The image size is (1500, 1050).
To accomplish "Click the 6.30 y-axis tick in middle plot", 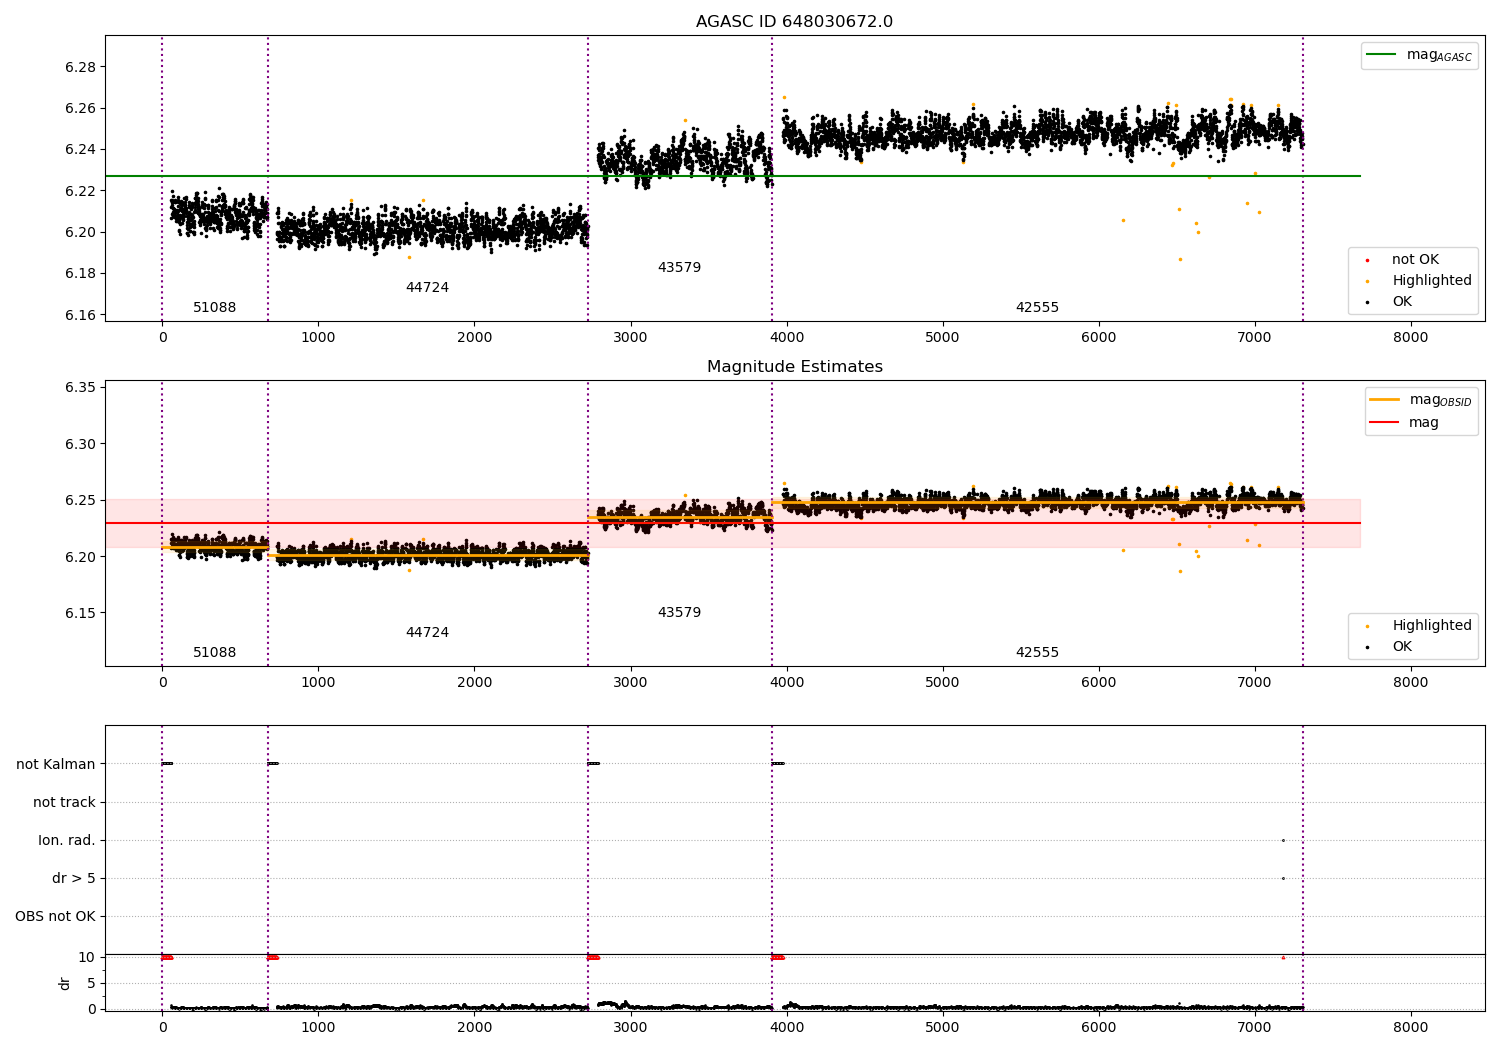I will pos(79,444).
